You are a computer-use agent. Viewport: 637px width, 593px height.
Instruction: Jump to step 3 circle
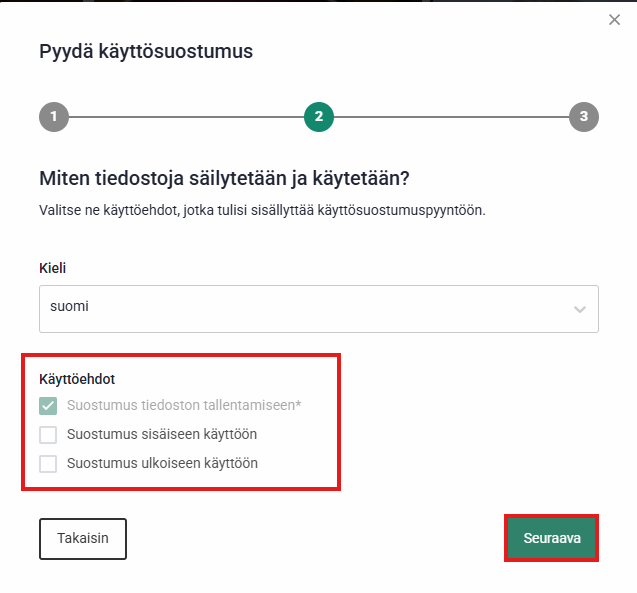coord(584,117)
